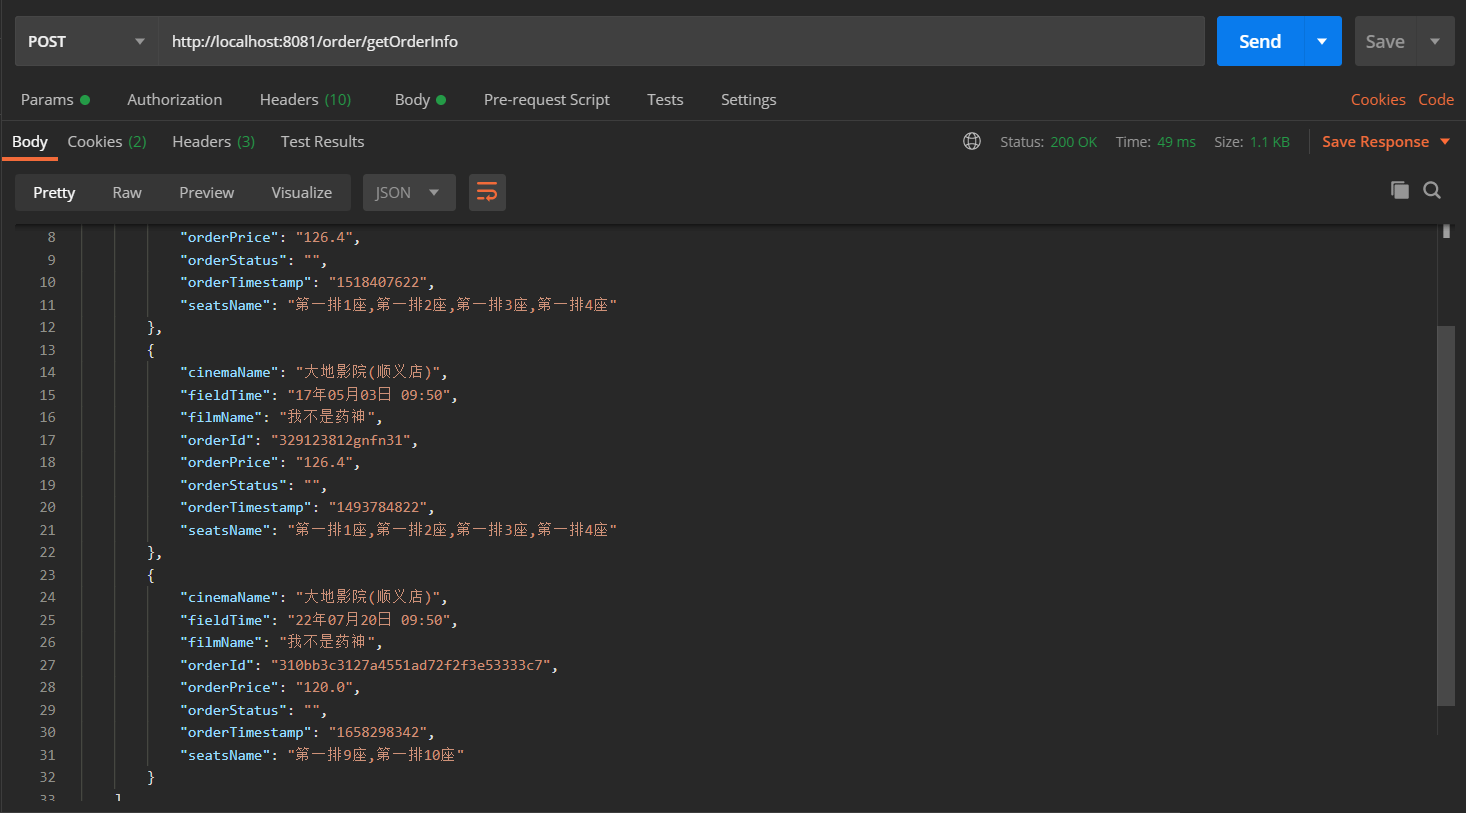This screenshot has height=813, width=1466.
Task: Click the orderTimestamp value "1518407622"
Action: [378, 282]
